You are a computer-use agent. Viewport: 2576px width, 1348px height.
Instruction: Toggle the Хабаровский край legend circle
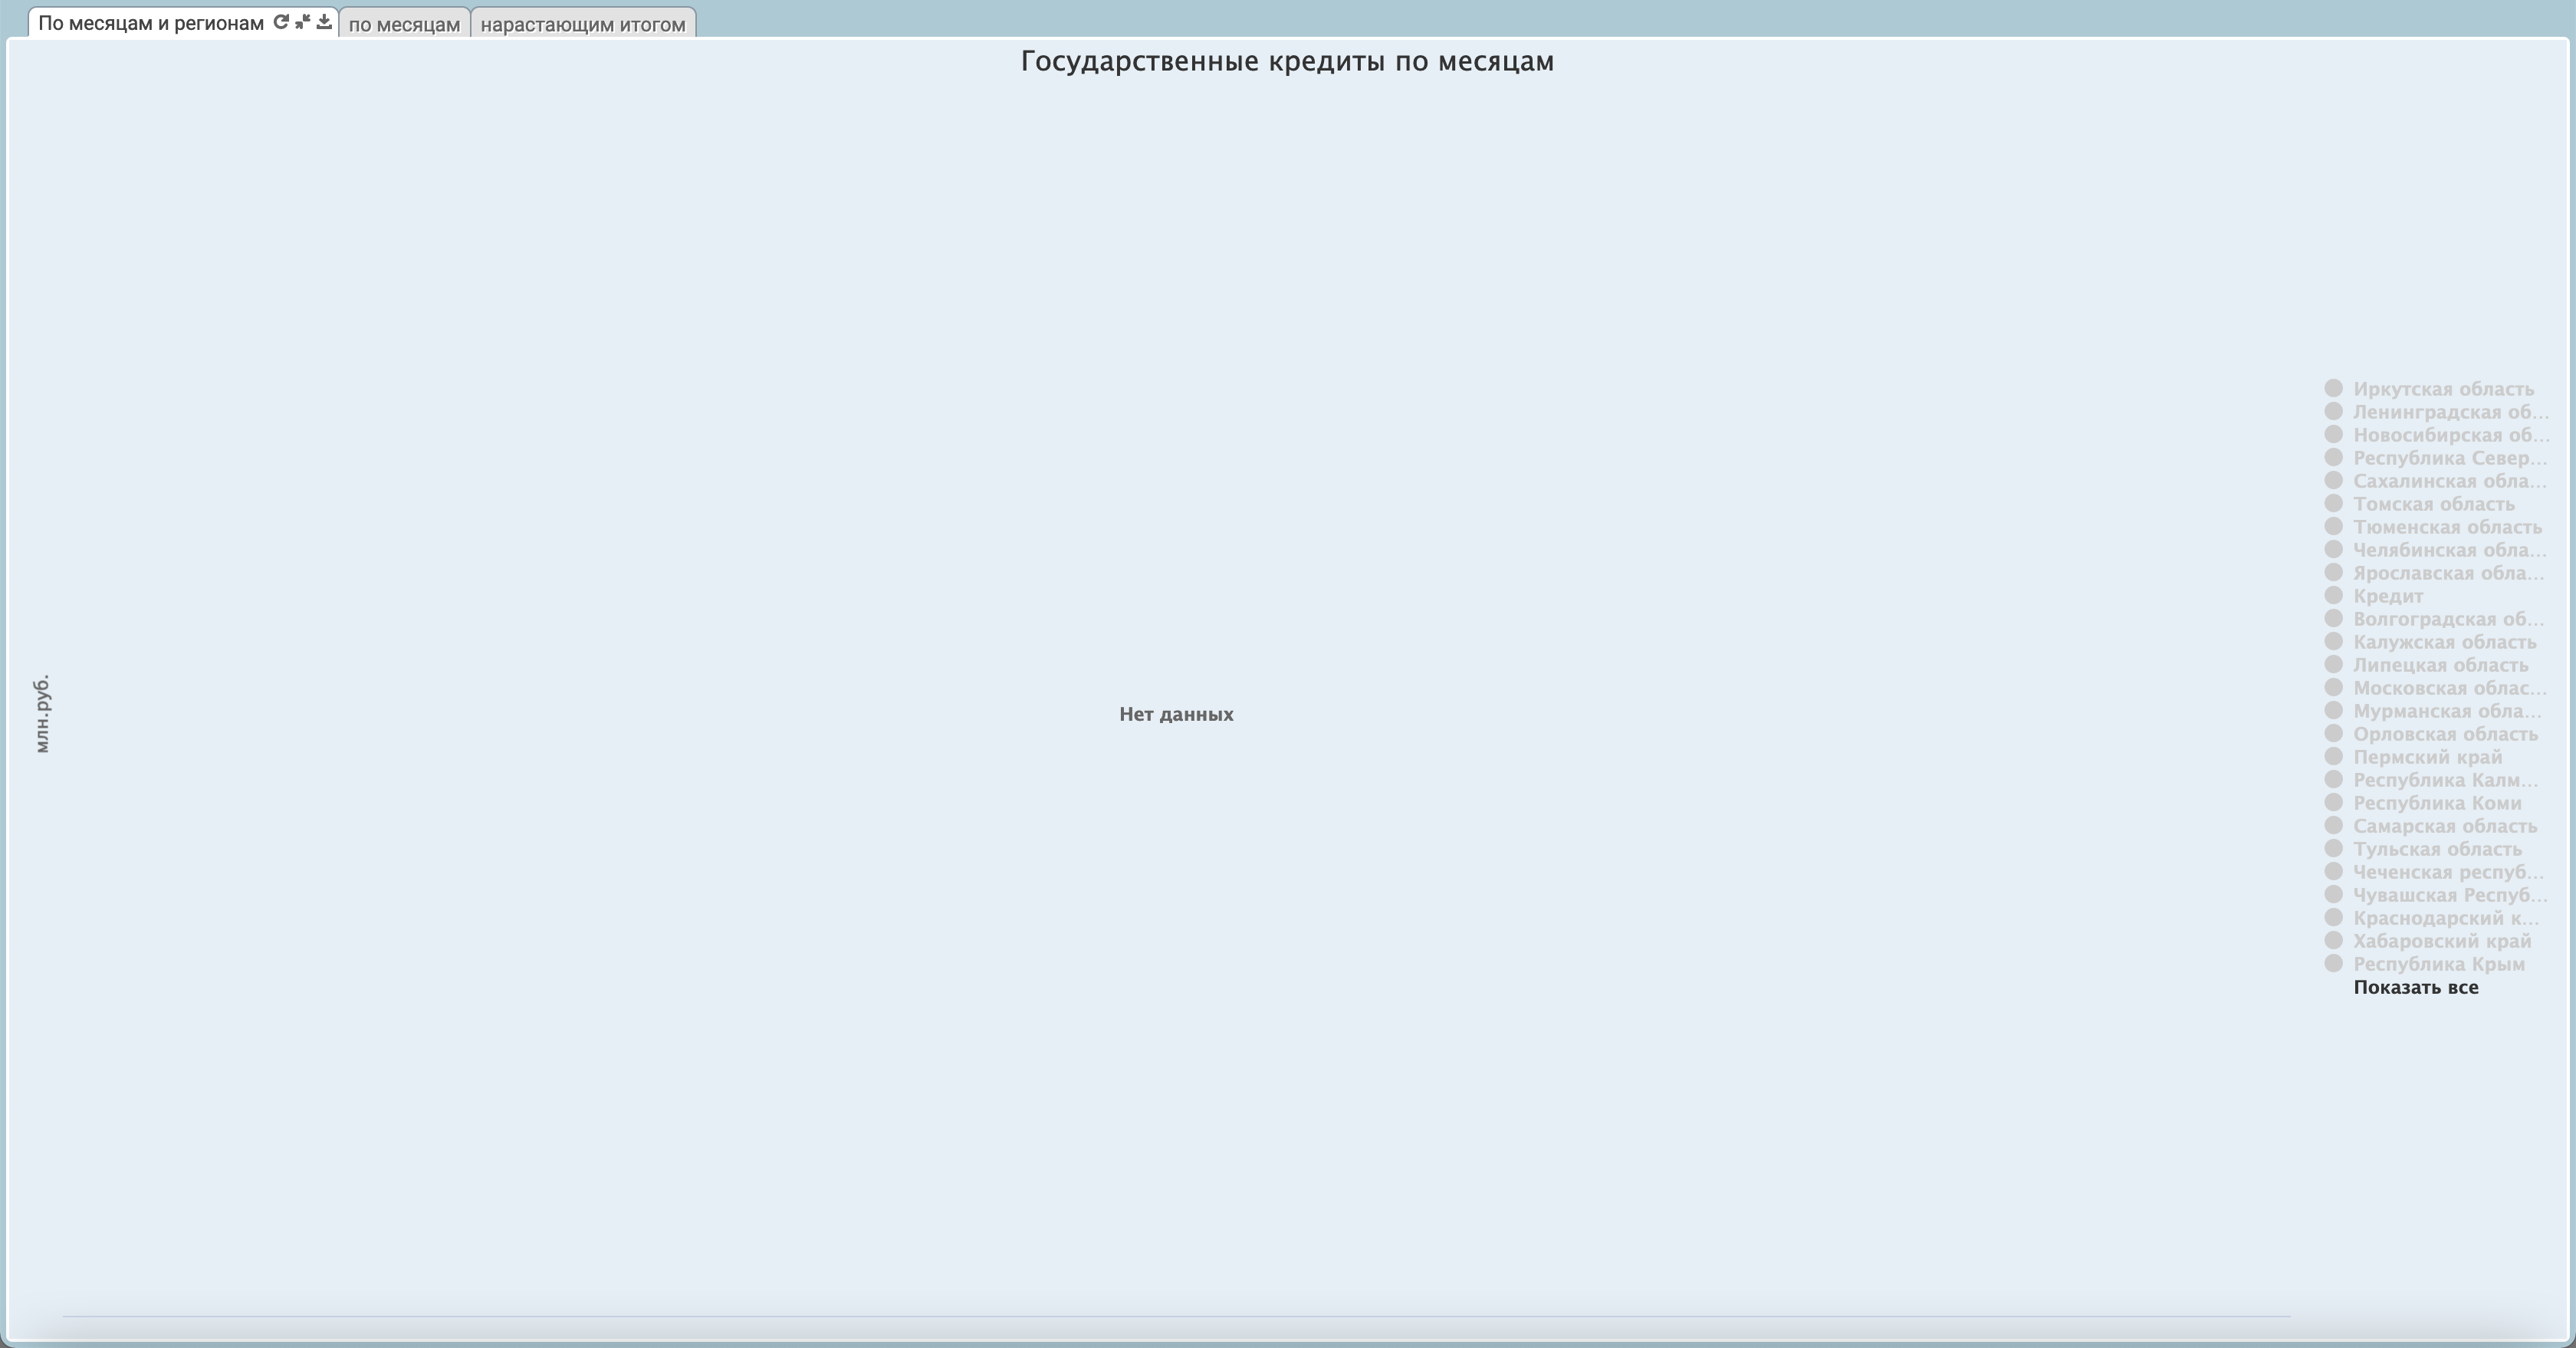coord(2333,940)
